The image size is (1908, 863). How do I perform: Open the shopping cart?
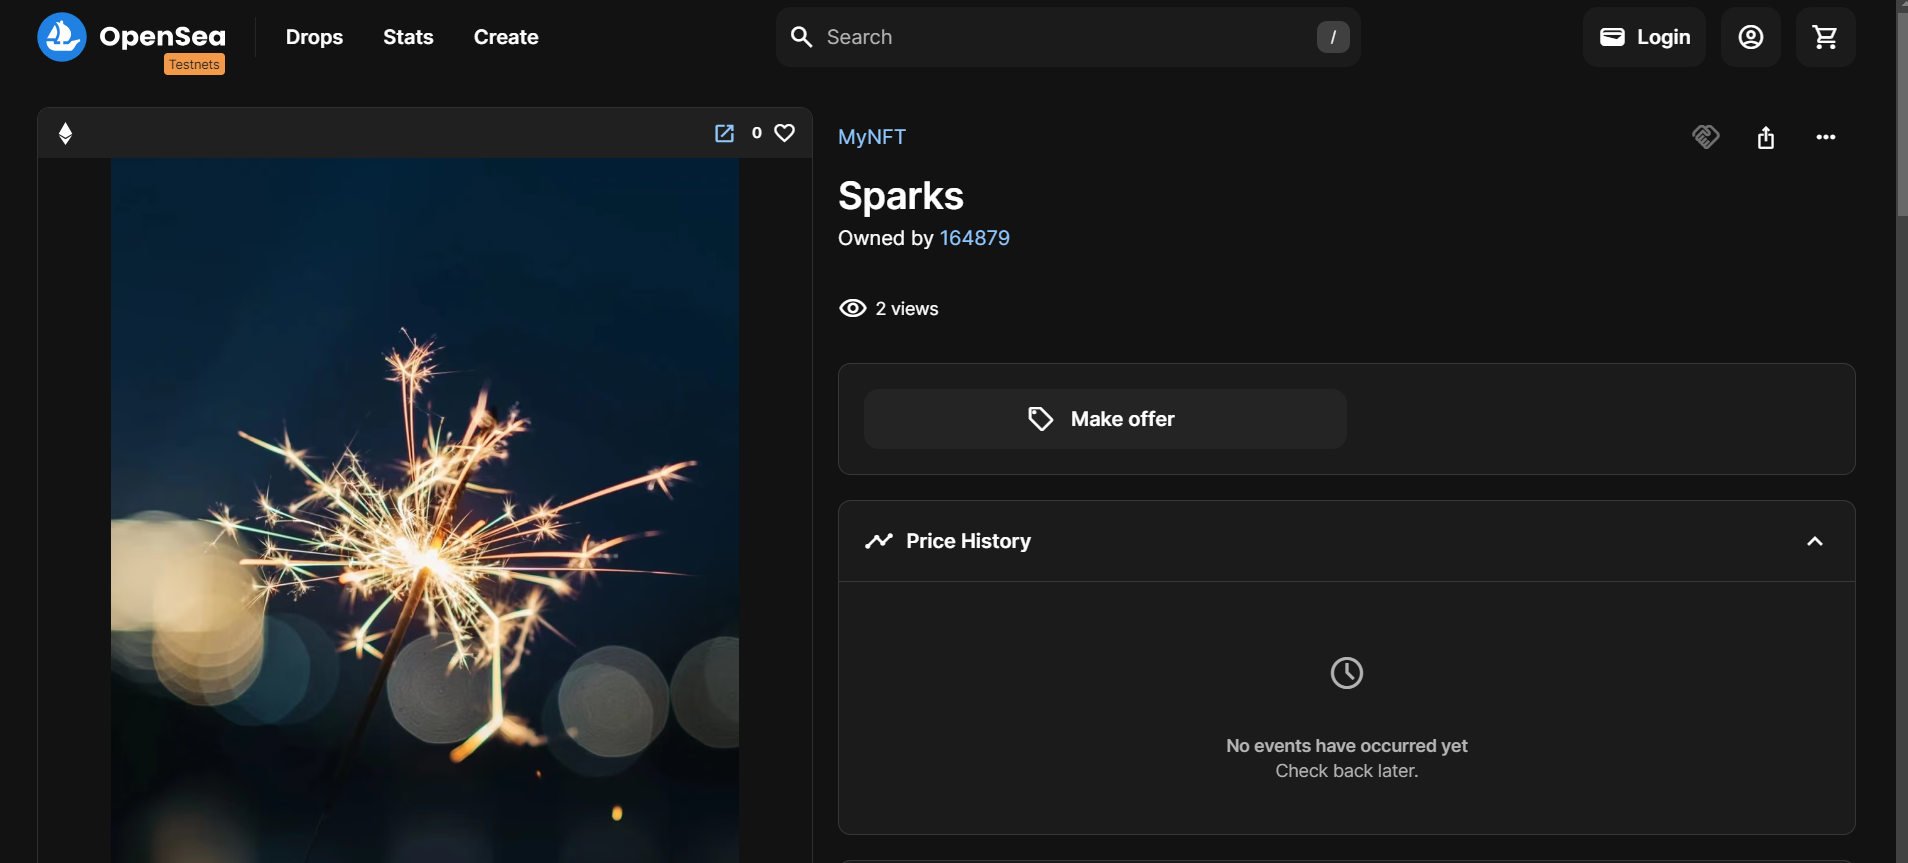1825,37
